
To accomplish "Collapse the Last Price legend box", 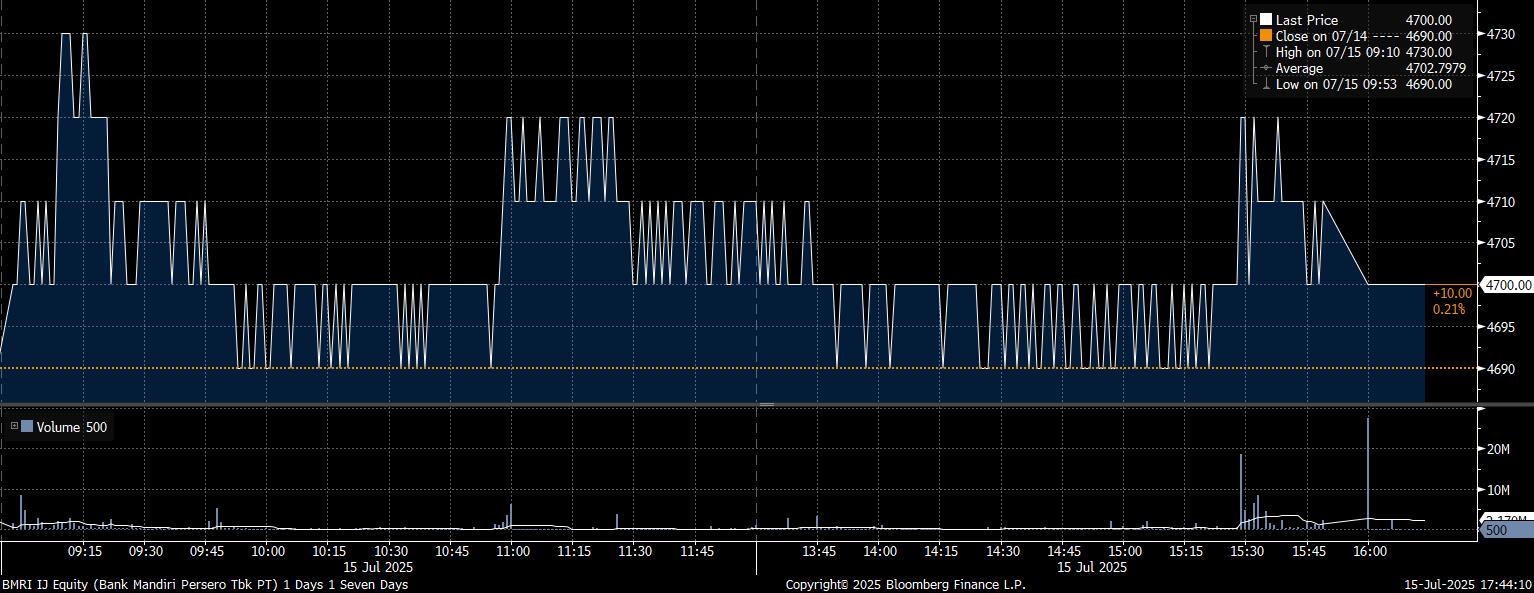I will (1253, 19).
